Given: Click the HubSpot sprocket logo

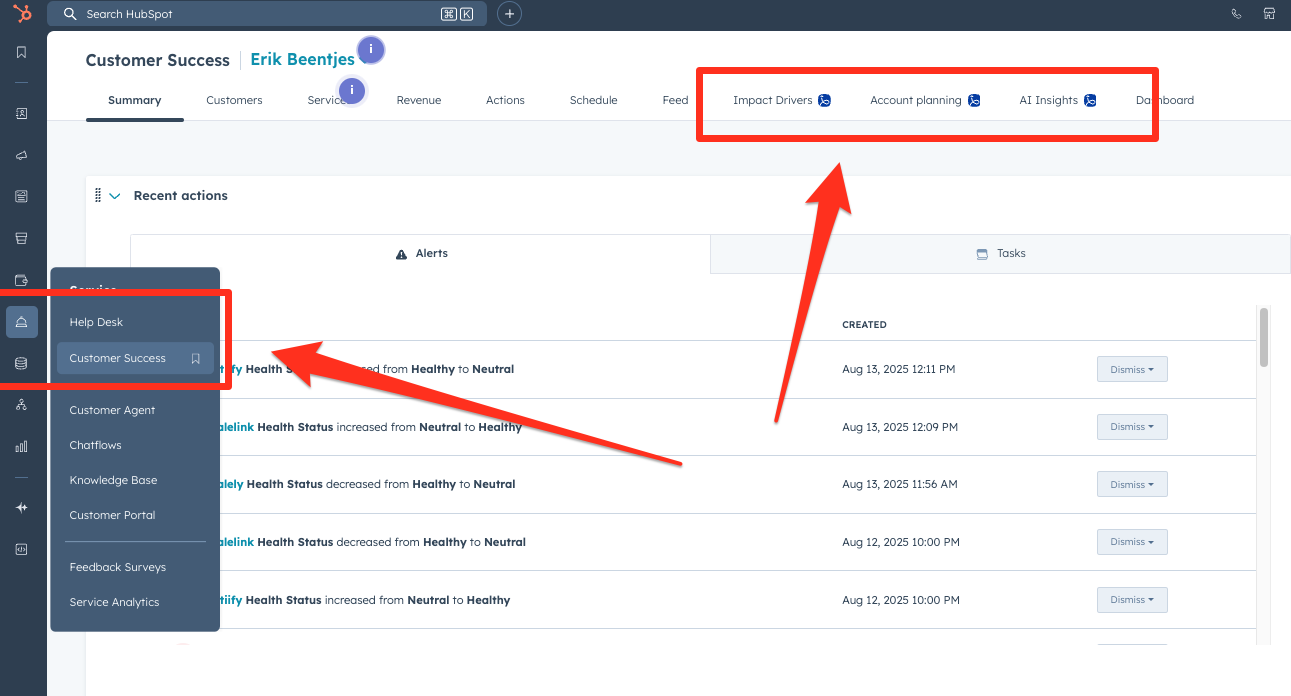Looking at the screenshot, I should point(22,14).
